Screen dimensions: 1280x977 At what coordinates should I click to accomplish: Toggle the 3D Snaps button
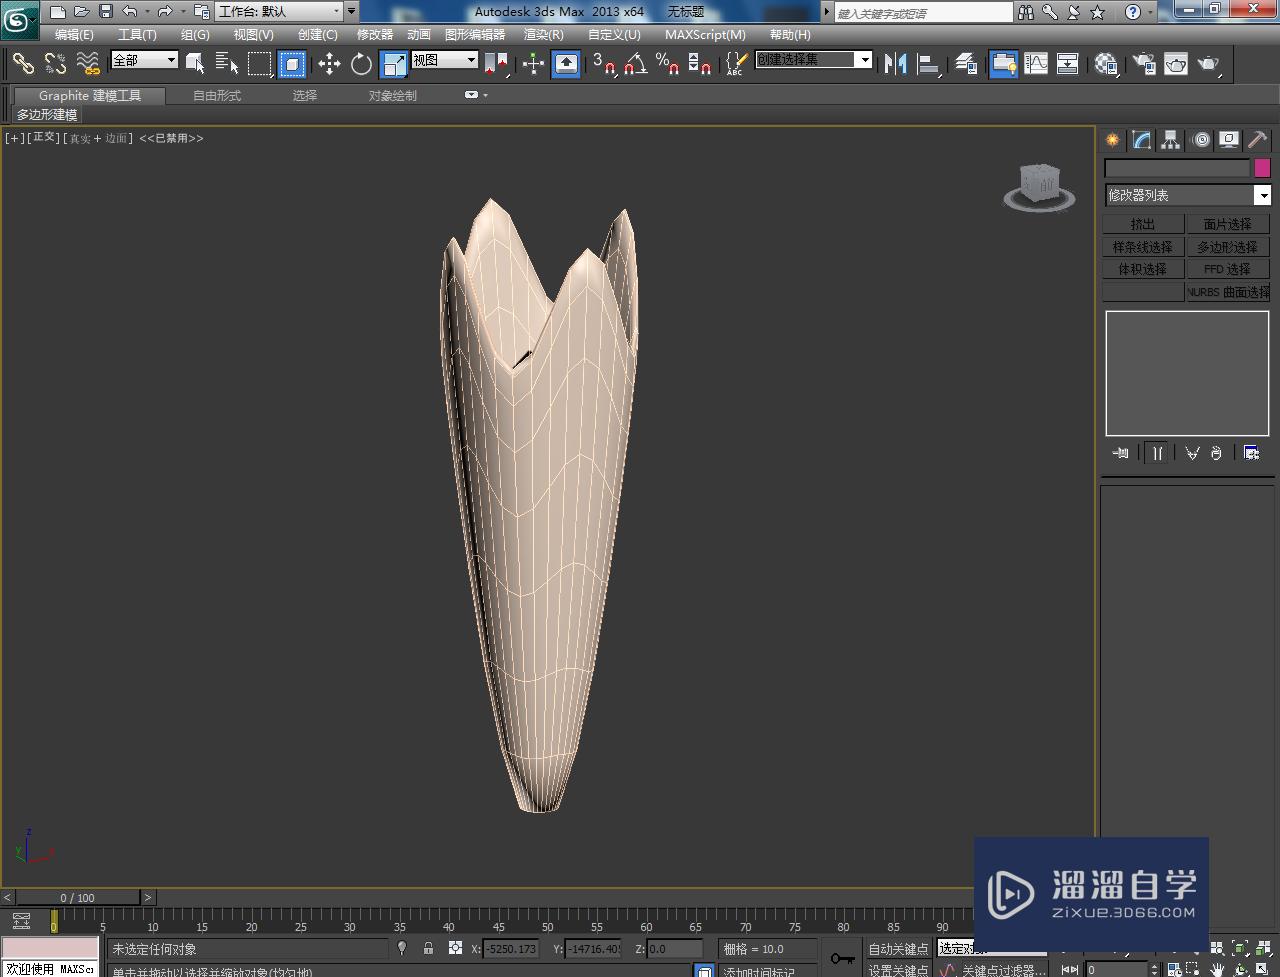[603, 64]
